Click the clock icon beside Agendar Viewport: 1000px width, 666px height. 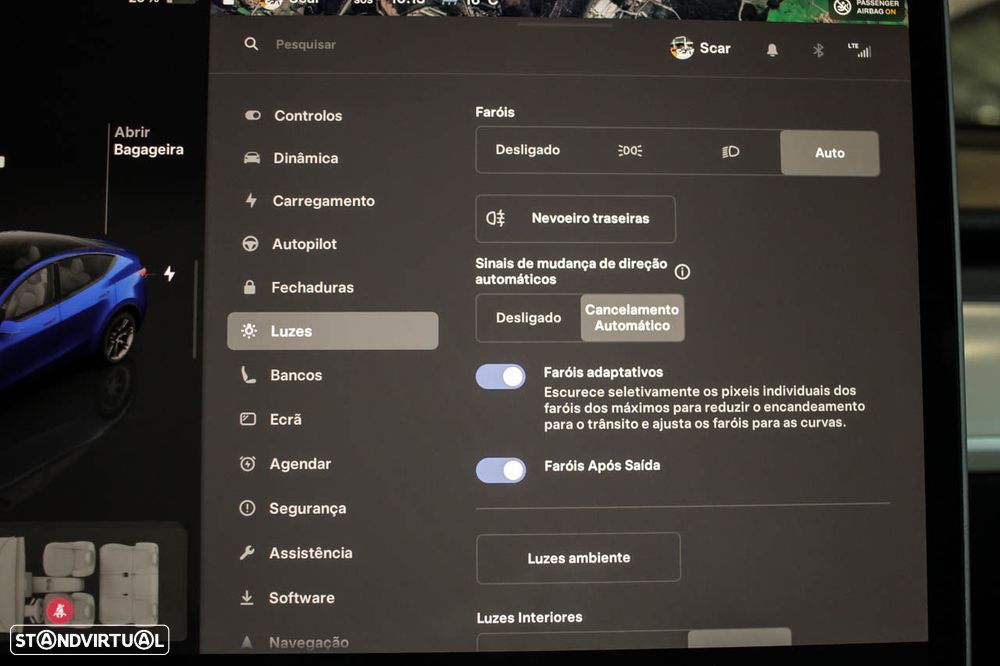coord(247,464)
